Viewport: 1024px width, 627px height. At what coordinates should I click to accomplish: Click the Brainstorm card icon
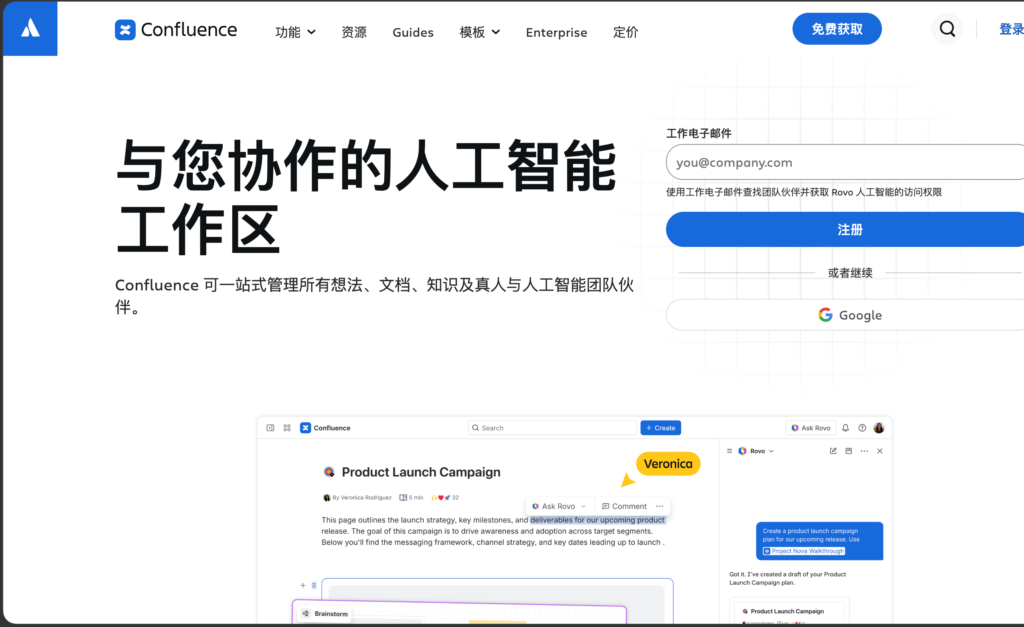point(306,613)
